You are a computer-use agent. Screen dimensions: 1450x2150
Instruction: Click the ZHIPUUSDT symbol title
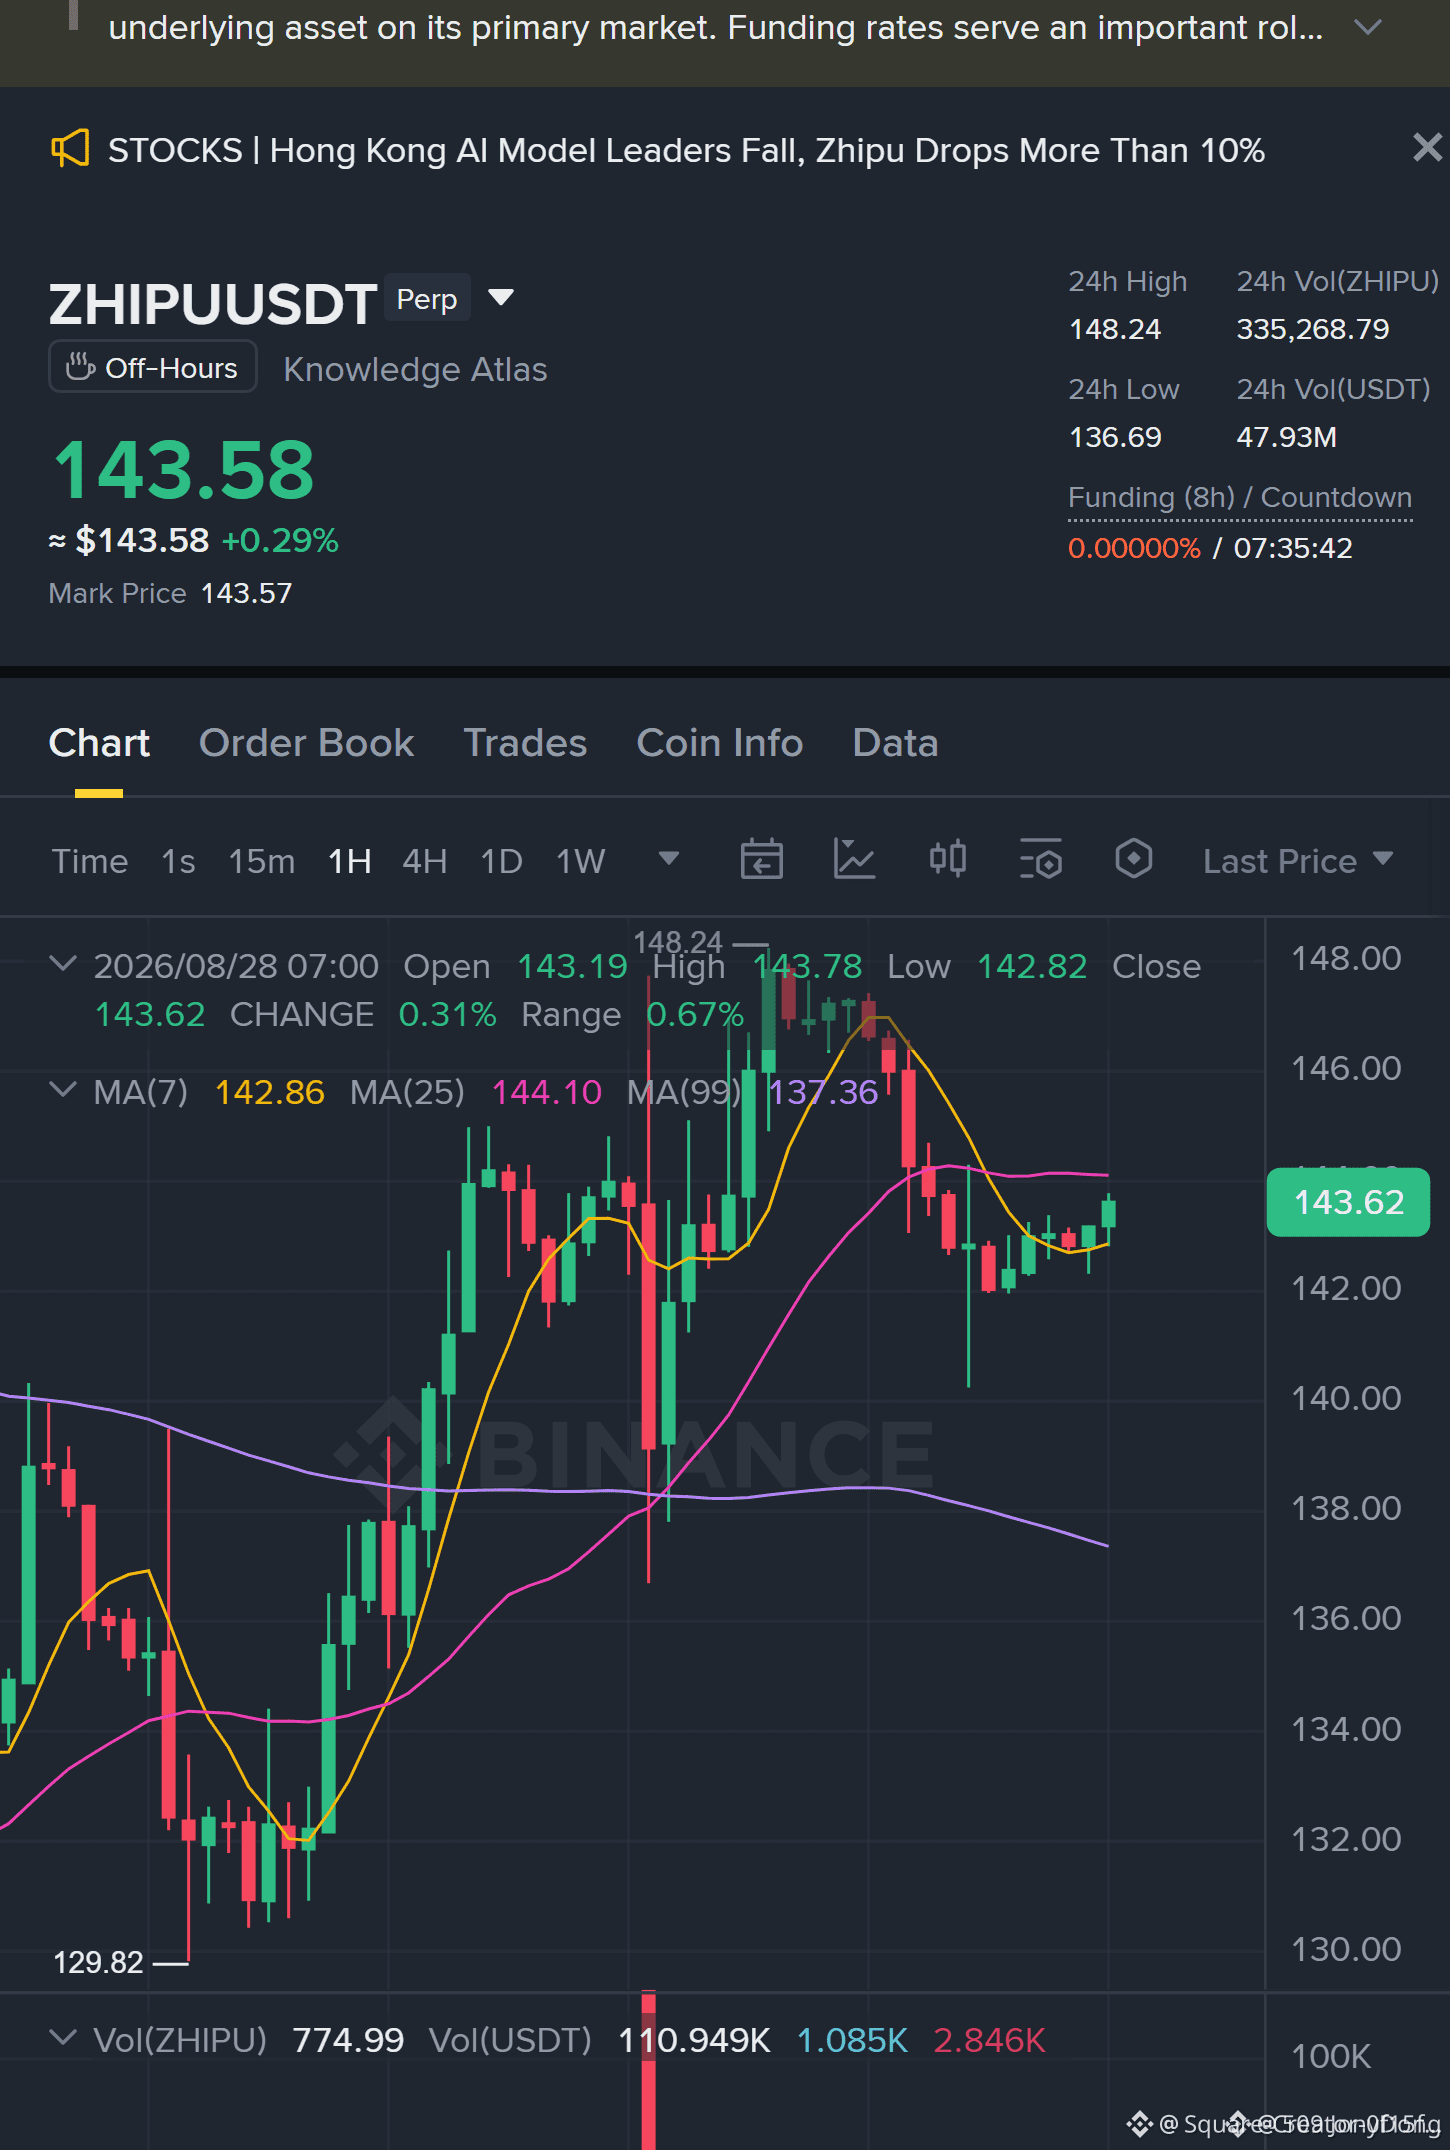pyautogui.click(x=213, y=304)
